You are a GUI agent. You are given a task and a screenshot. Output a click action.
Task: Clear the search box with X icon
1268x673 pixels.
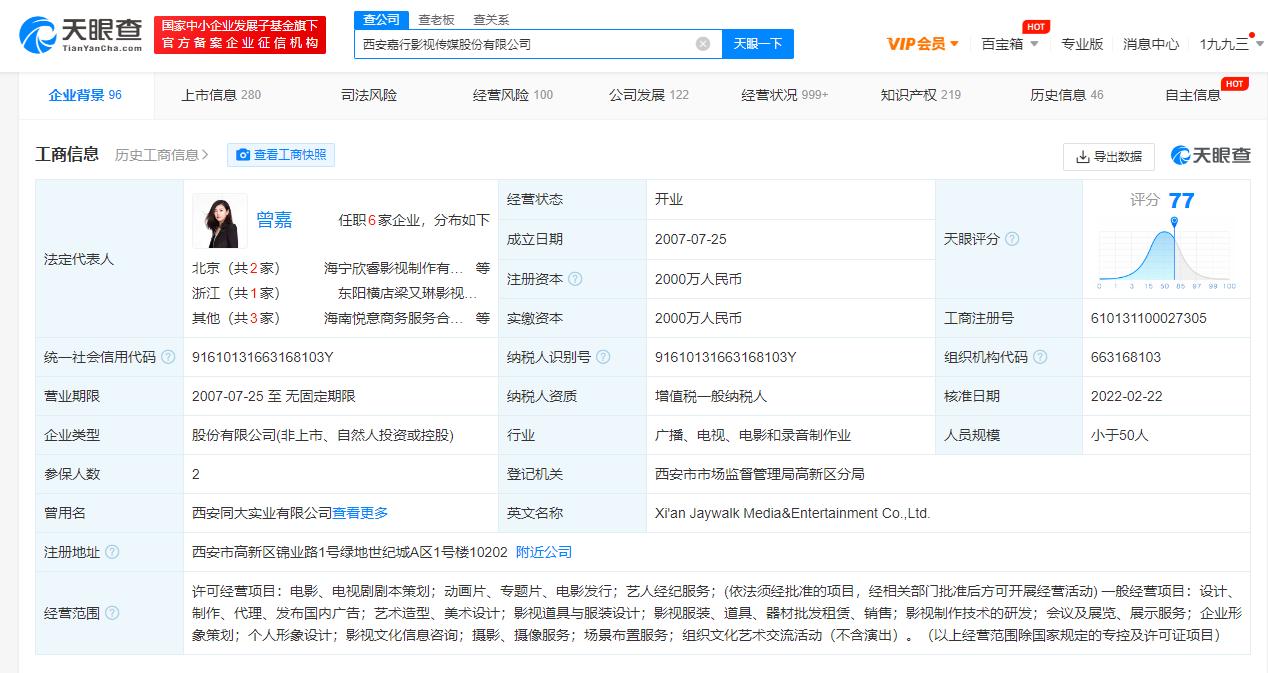click(x=703, y=44)
